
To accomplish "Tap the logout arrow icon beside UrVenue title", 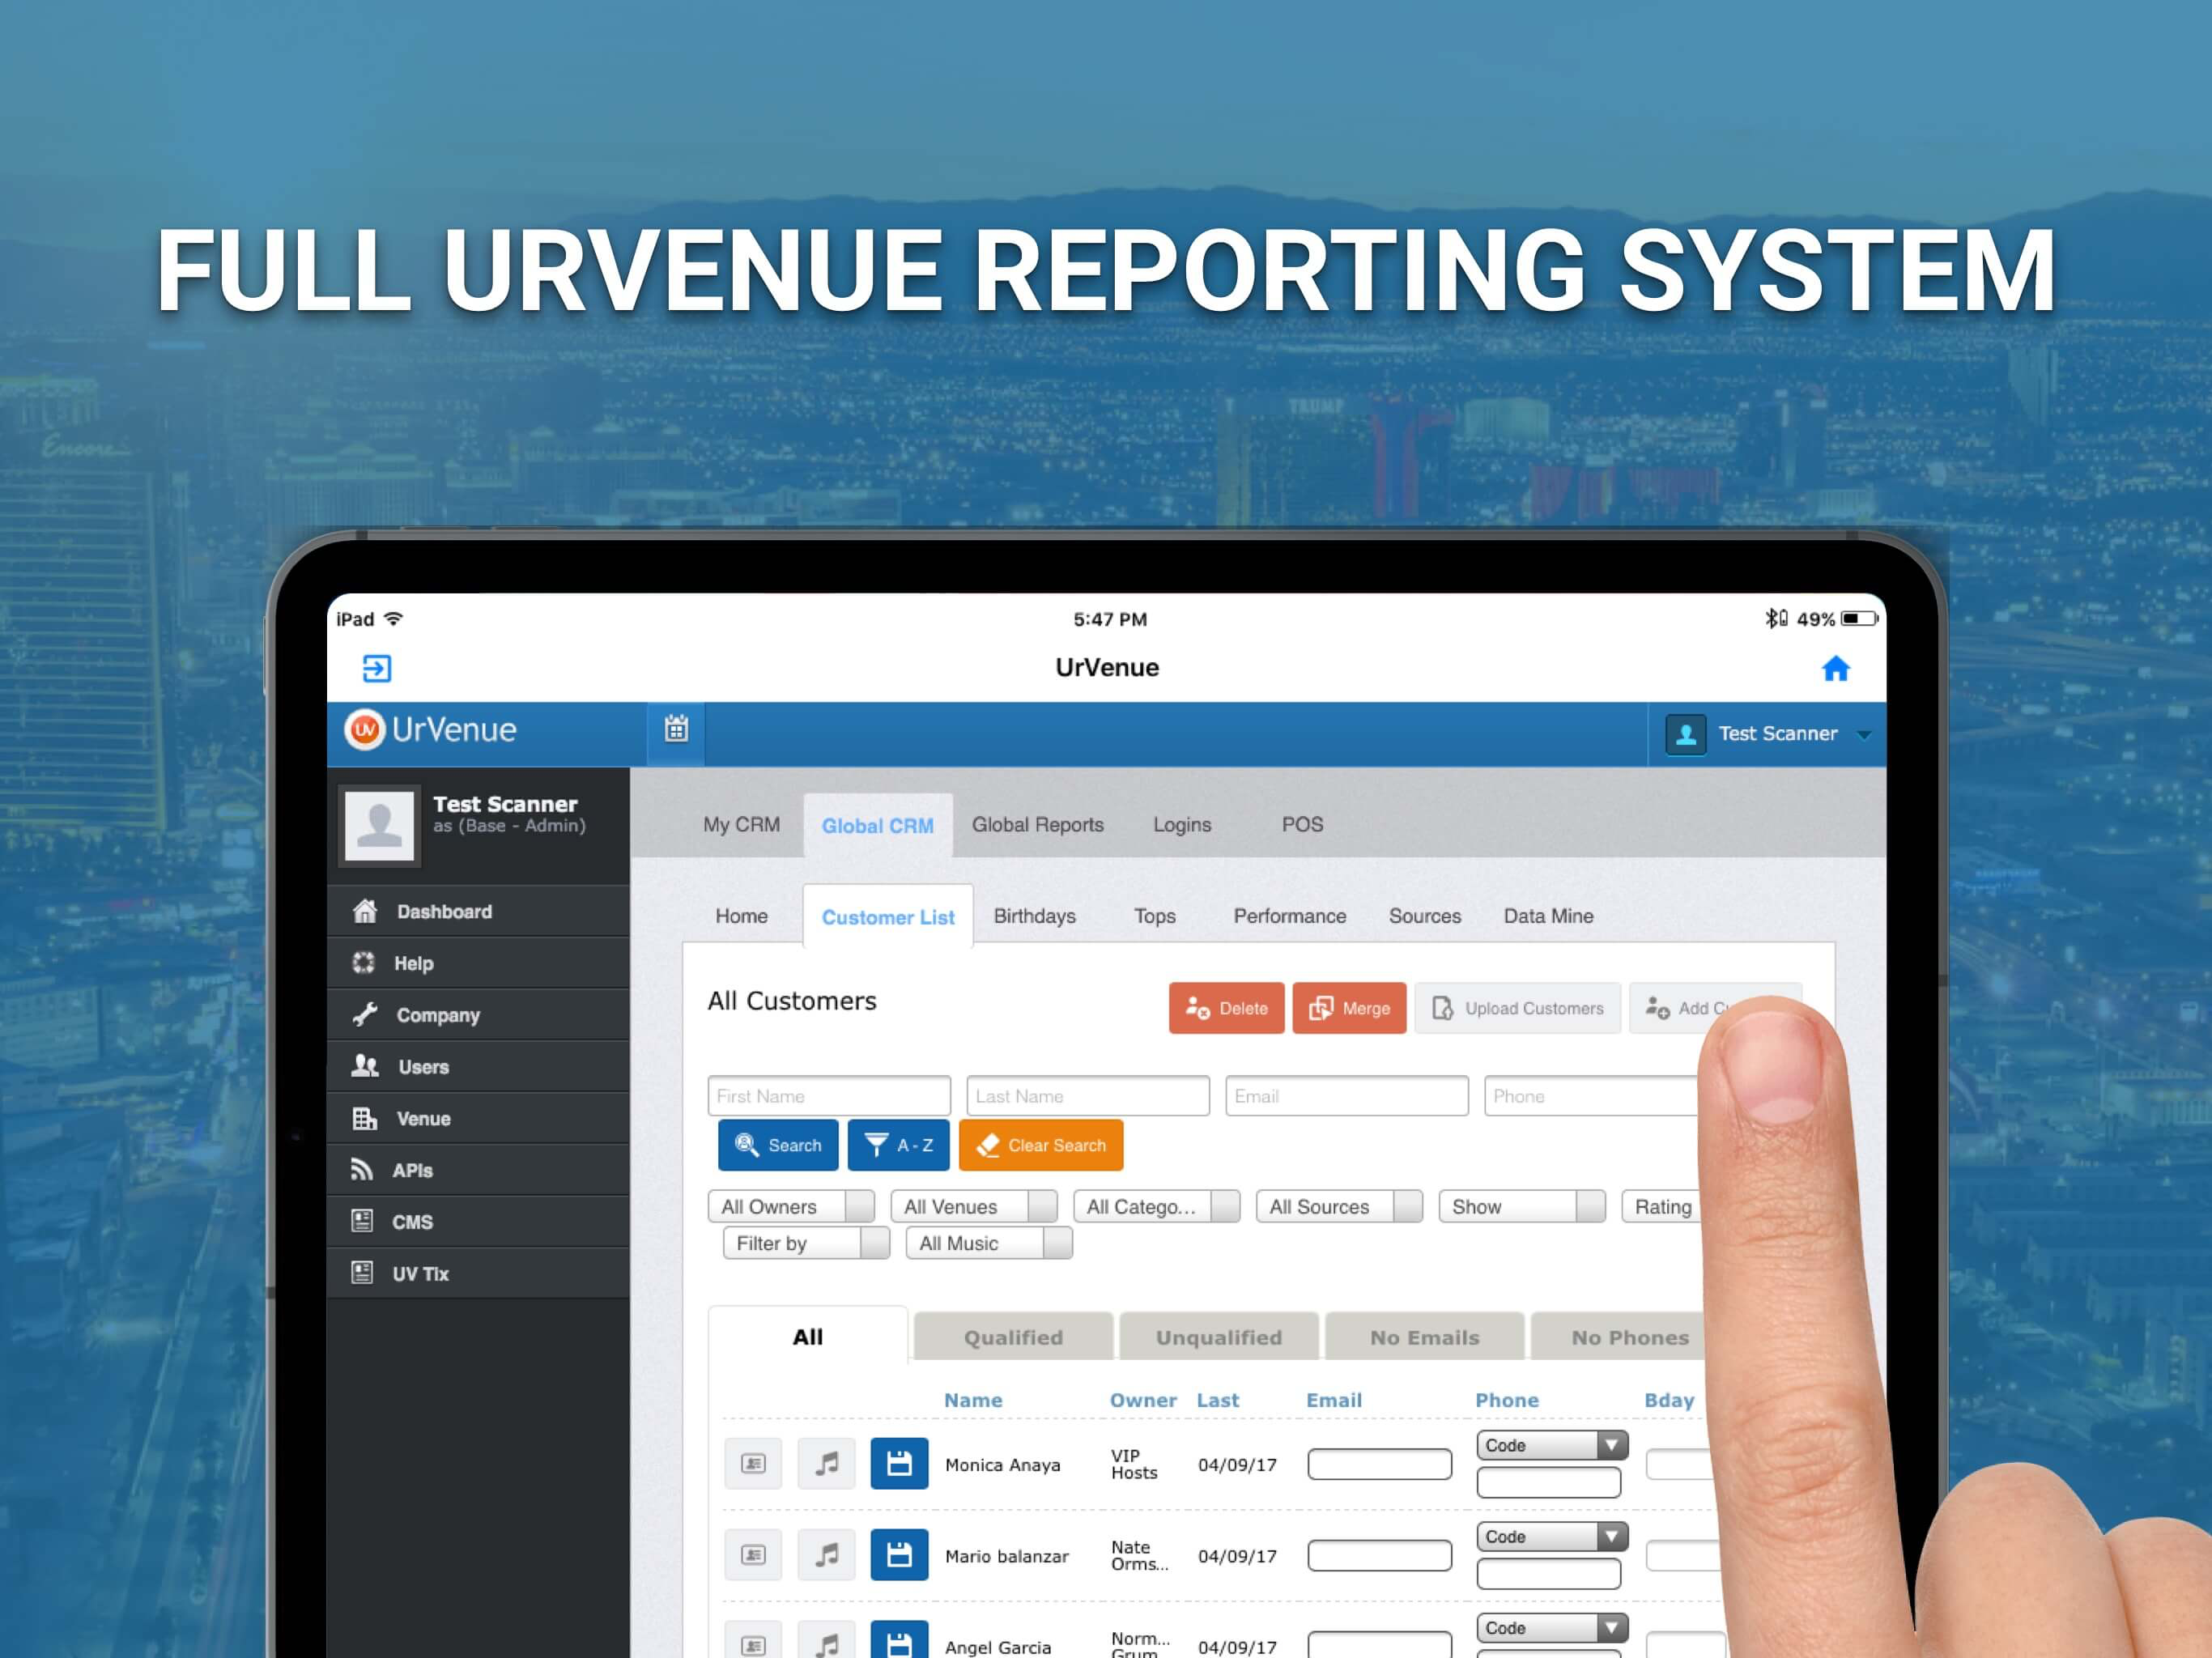I will [x=376, y=668].
